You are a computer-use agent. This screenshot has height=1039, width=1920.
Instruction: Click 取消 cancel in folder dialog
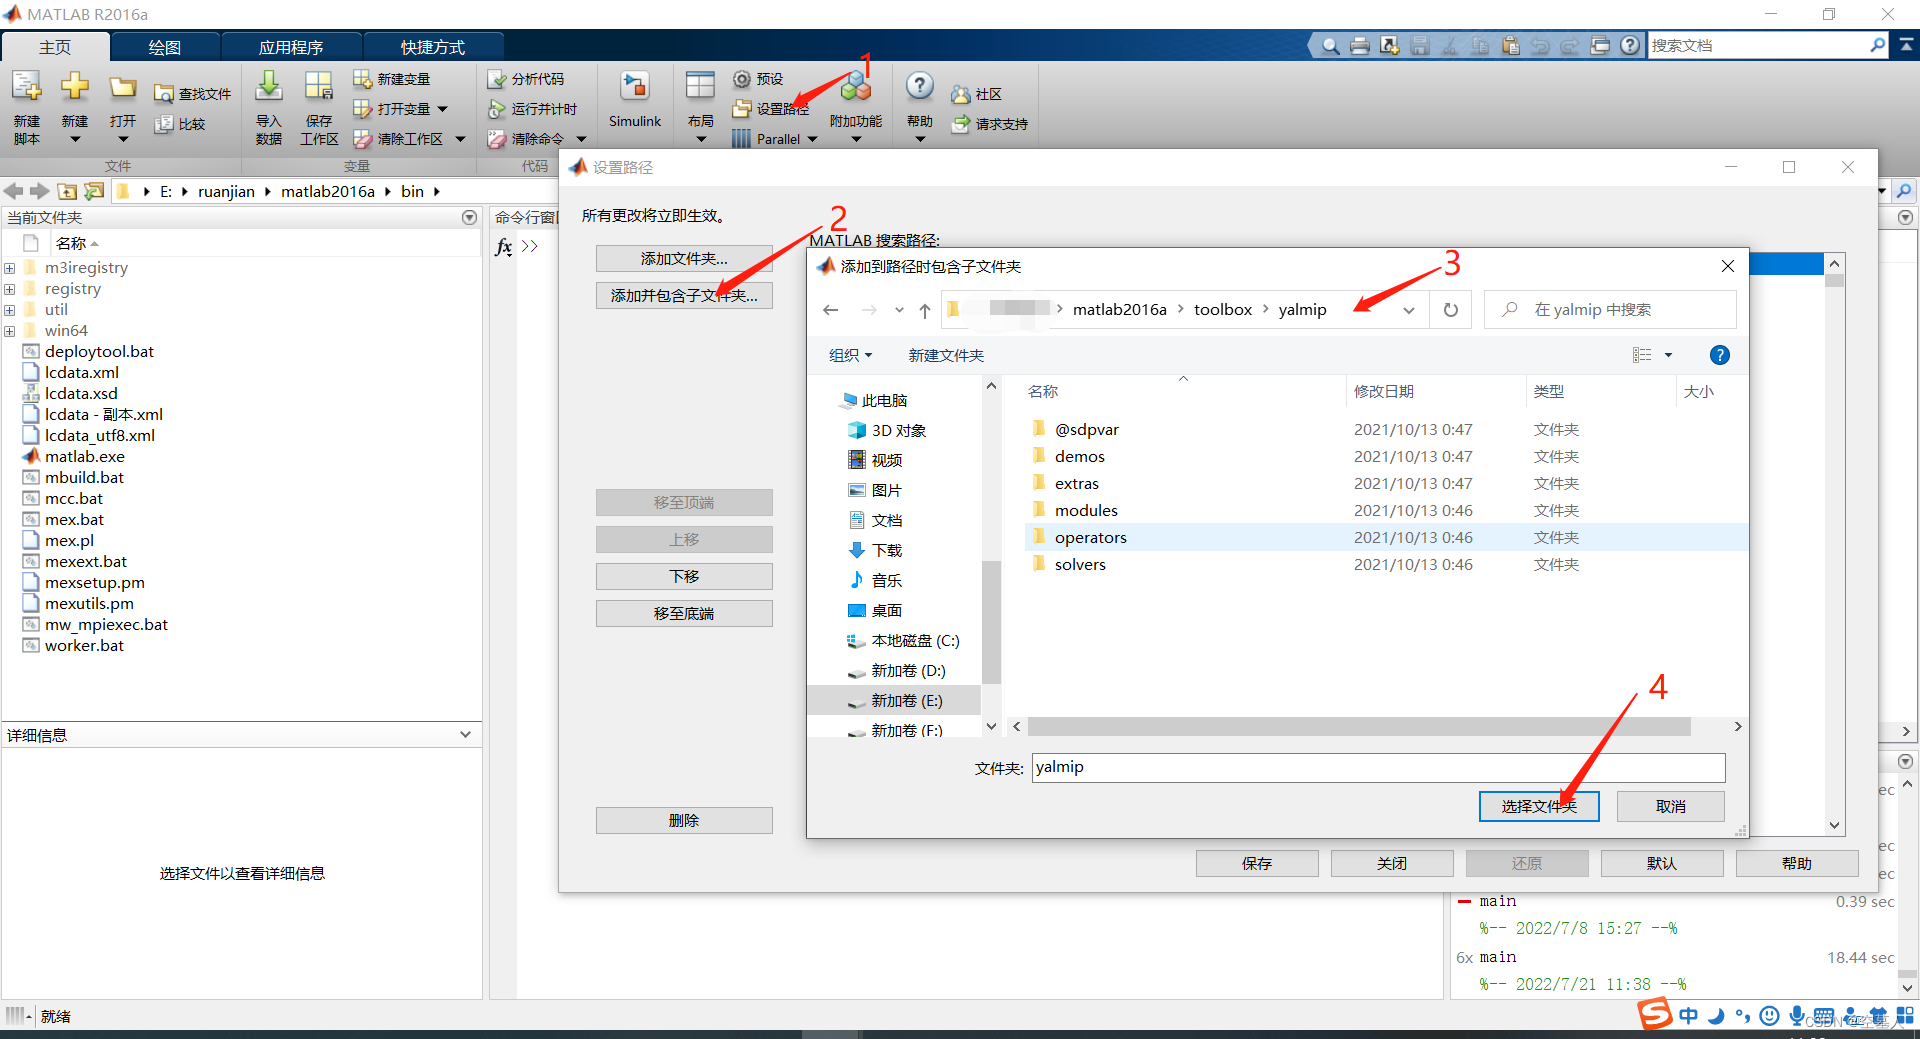point(1671,807)
